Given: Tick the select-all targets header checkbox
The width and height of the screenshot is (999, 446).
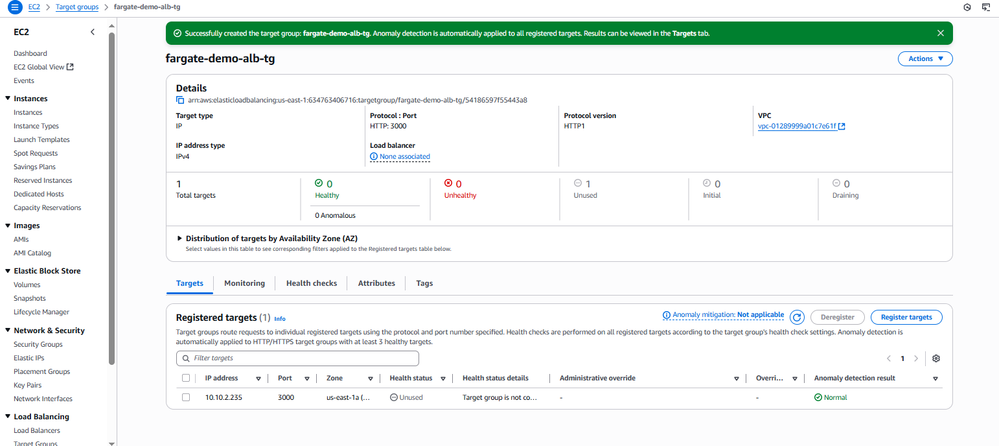Looking at the screenshot, I should pyautogui.click(x=186, y=378).
